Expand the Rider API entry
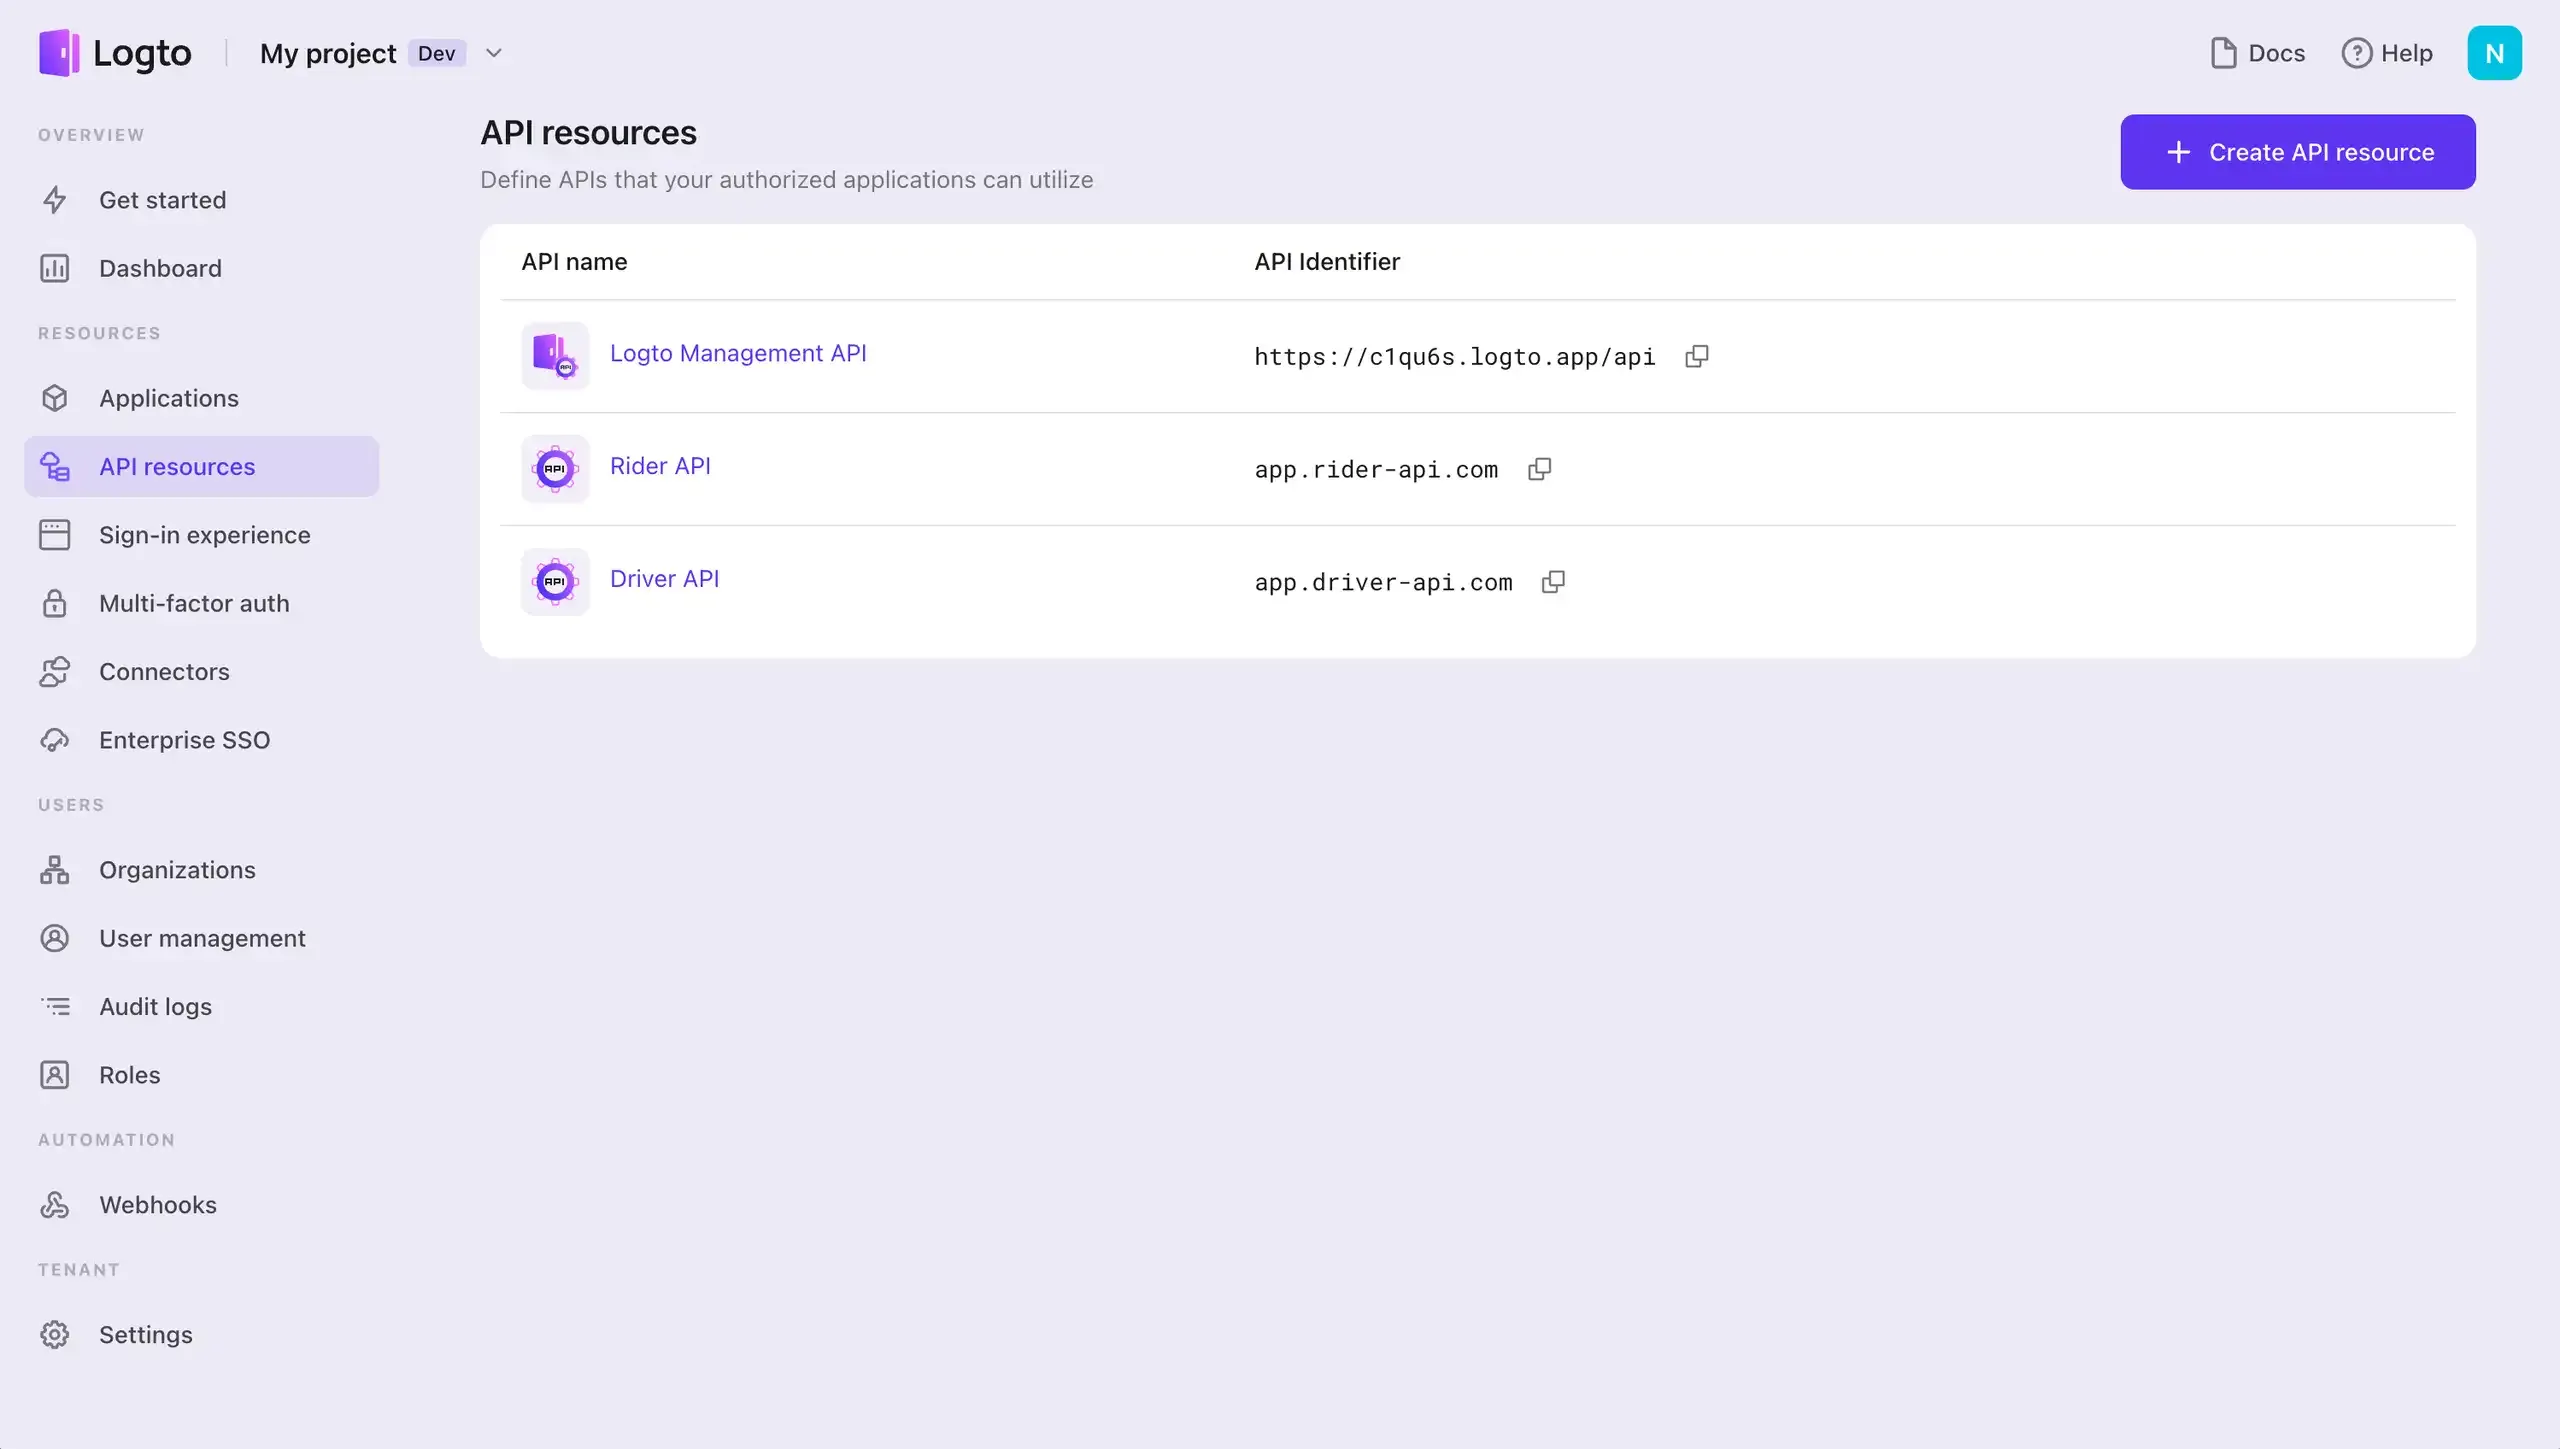The image size is (2560, 1449). tap(659, 464)
